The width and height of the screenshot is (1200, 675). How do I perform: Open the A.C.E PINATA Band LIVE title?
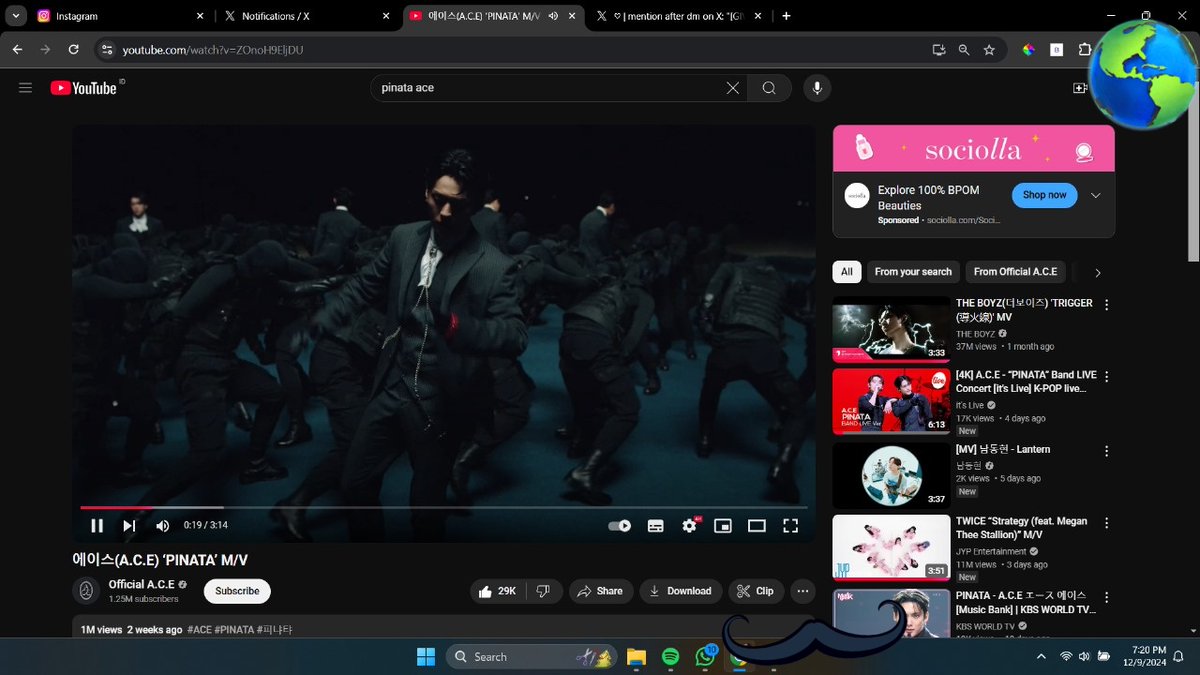[1026, 381]
